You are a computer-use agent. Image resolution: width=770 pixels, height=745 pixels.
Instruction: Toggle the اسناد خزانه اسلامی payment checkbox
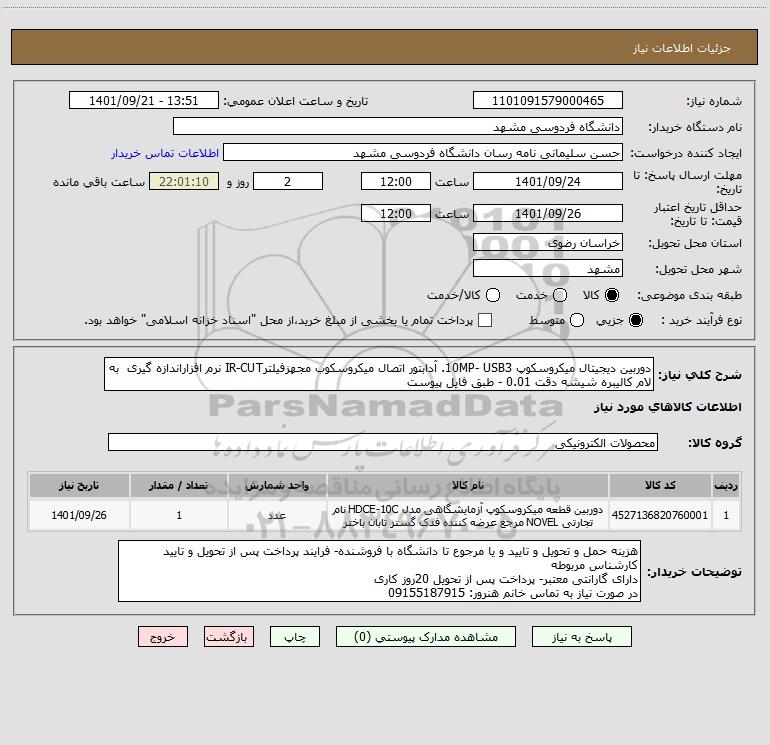[x=485, y=320]
